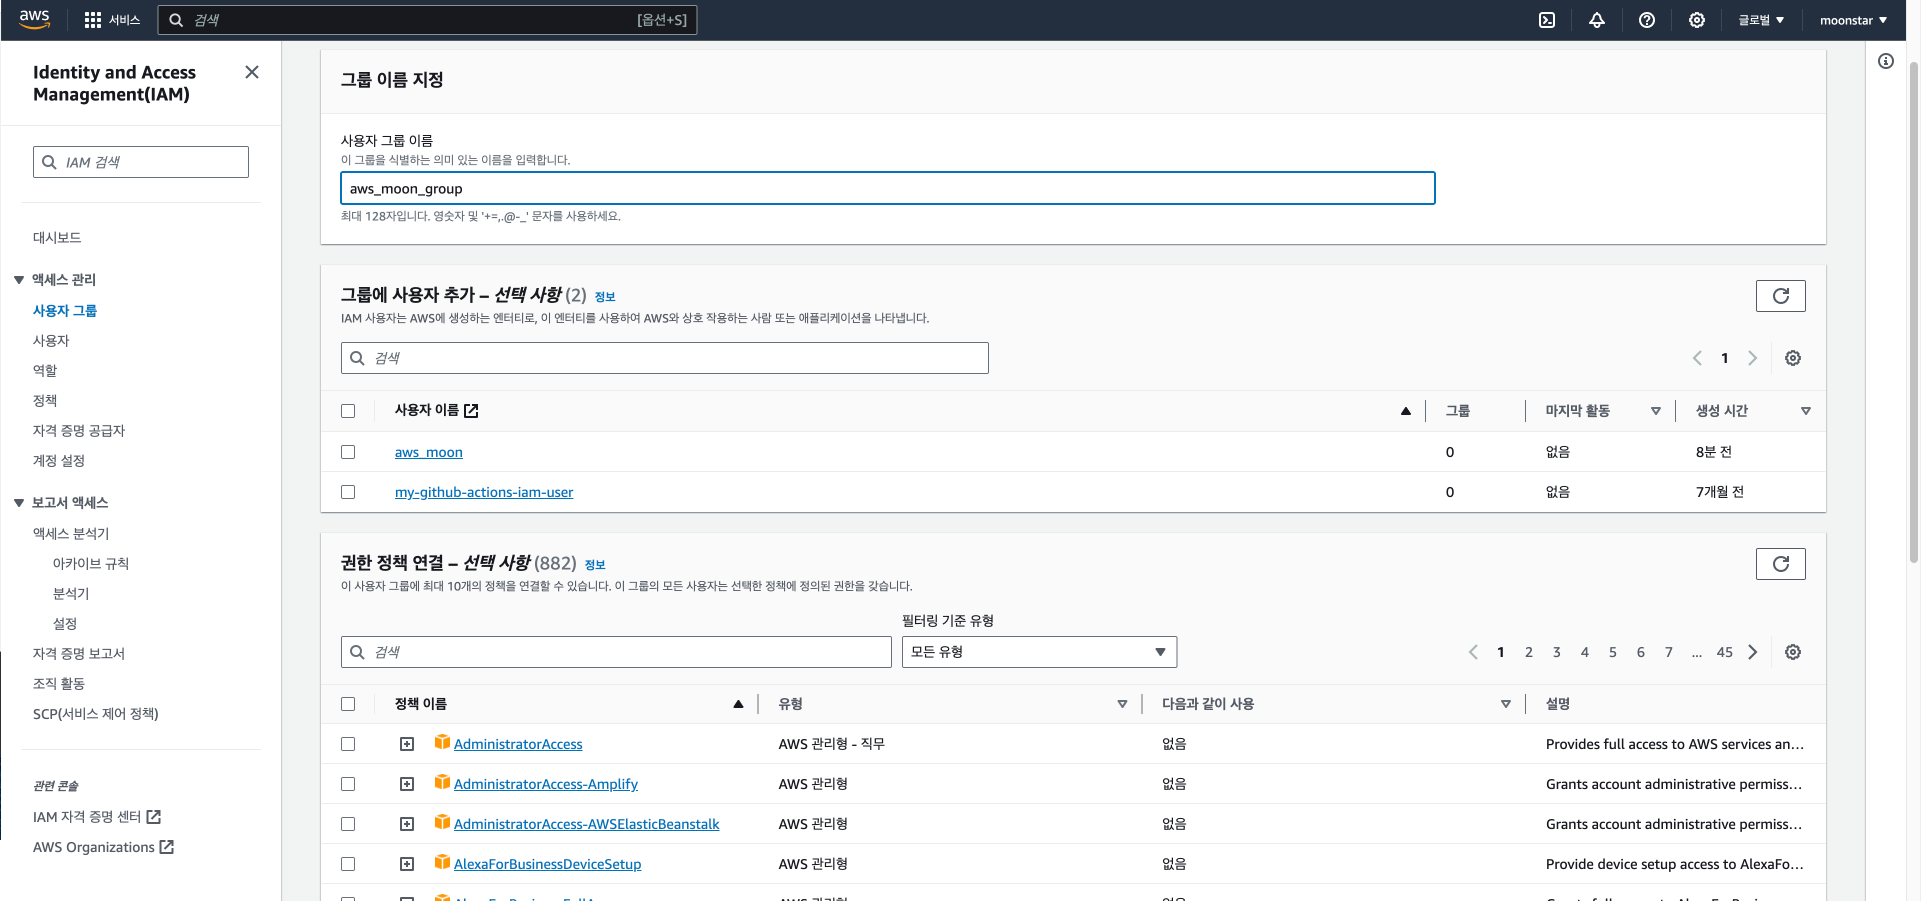Select 사용자 그룹 in the sidebar
Image resolution: width=1921 pixels, height=901 pixels.
pos(65,311)
